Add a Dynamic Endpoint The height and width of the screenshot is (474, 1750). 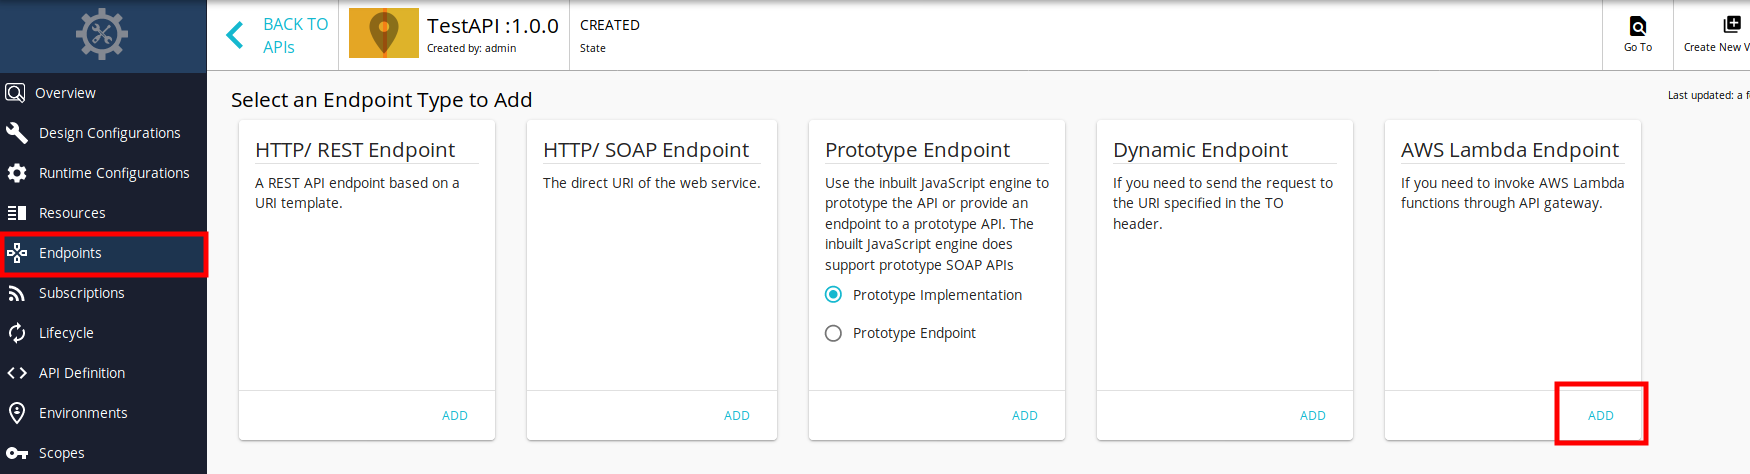(x=1313, y=415)
